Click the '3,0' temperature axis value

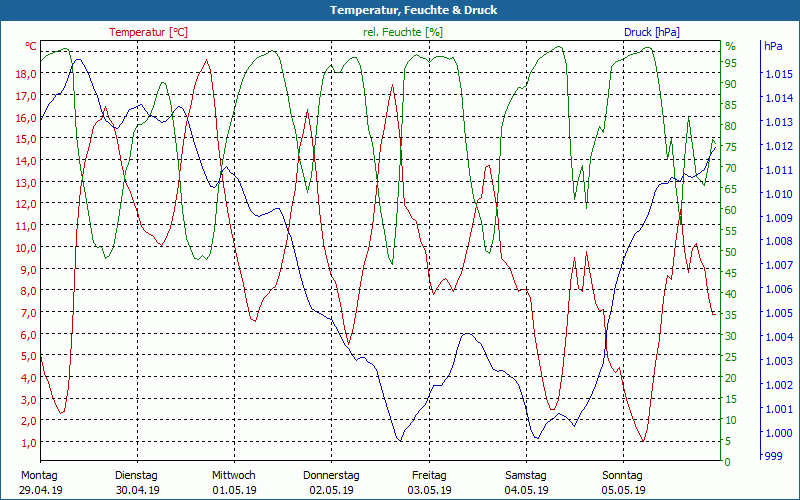tap(29, 399)
